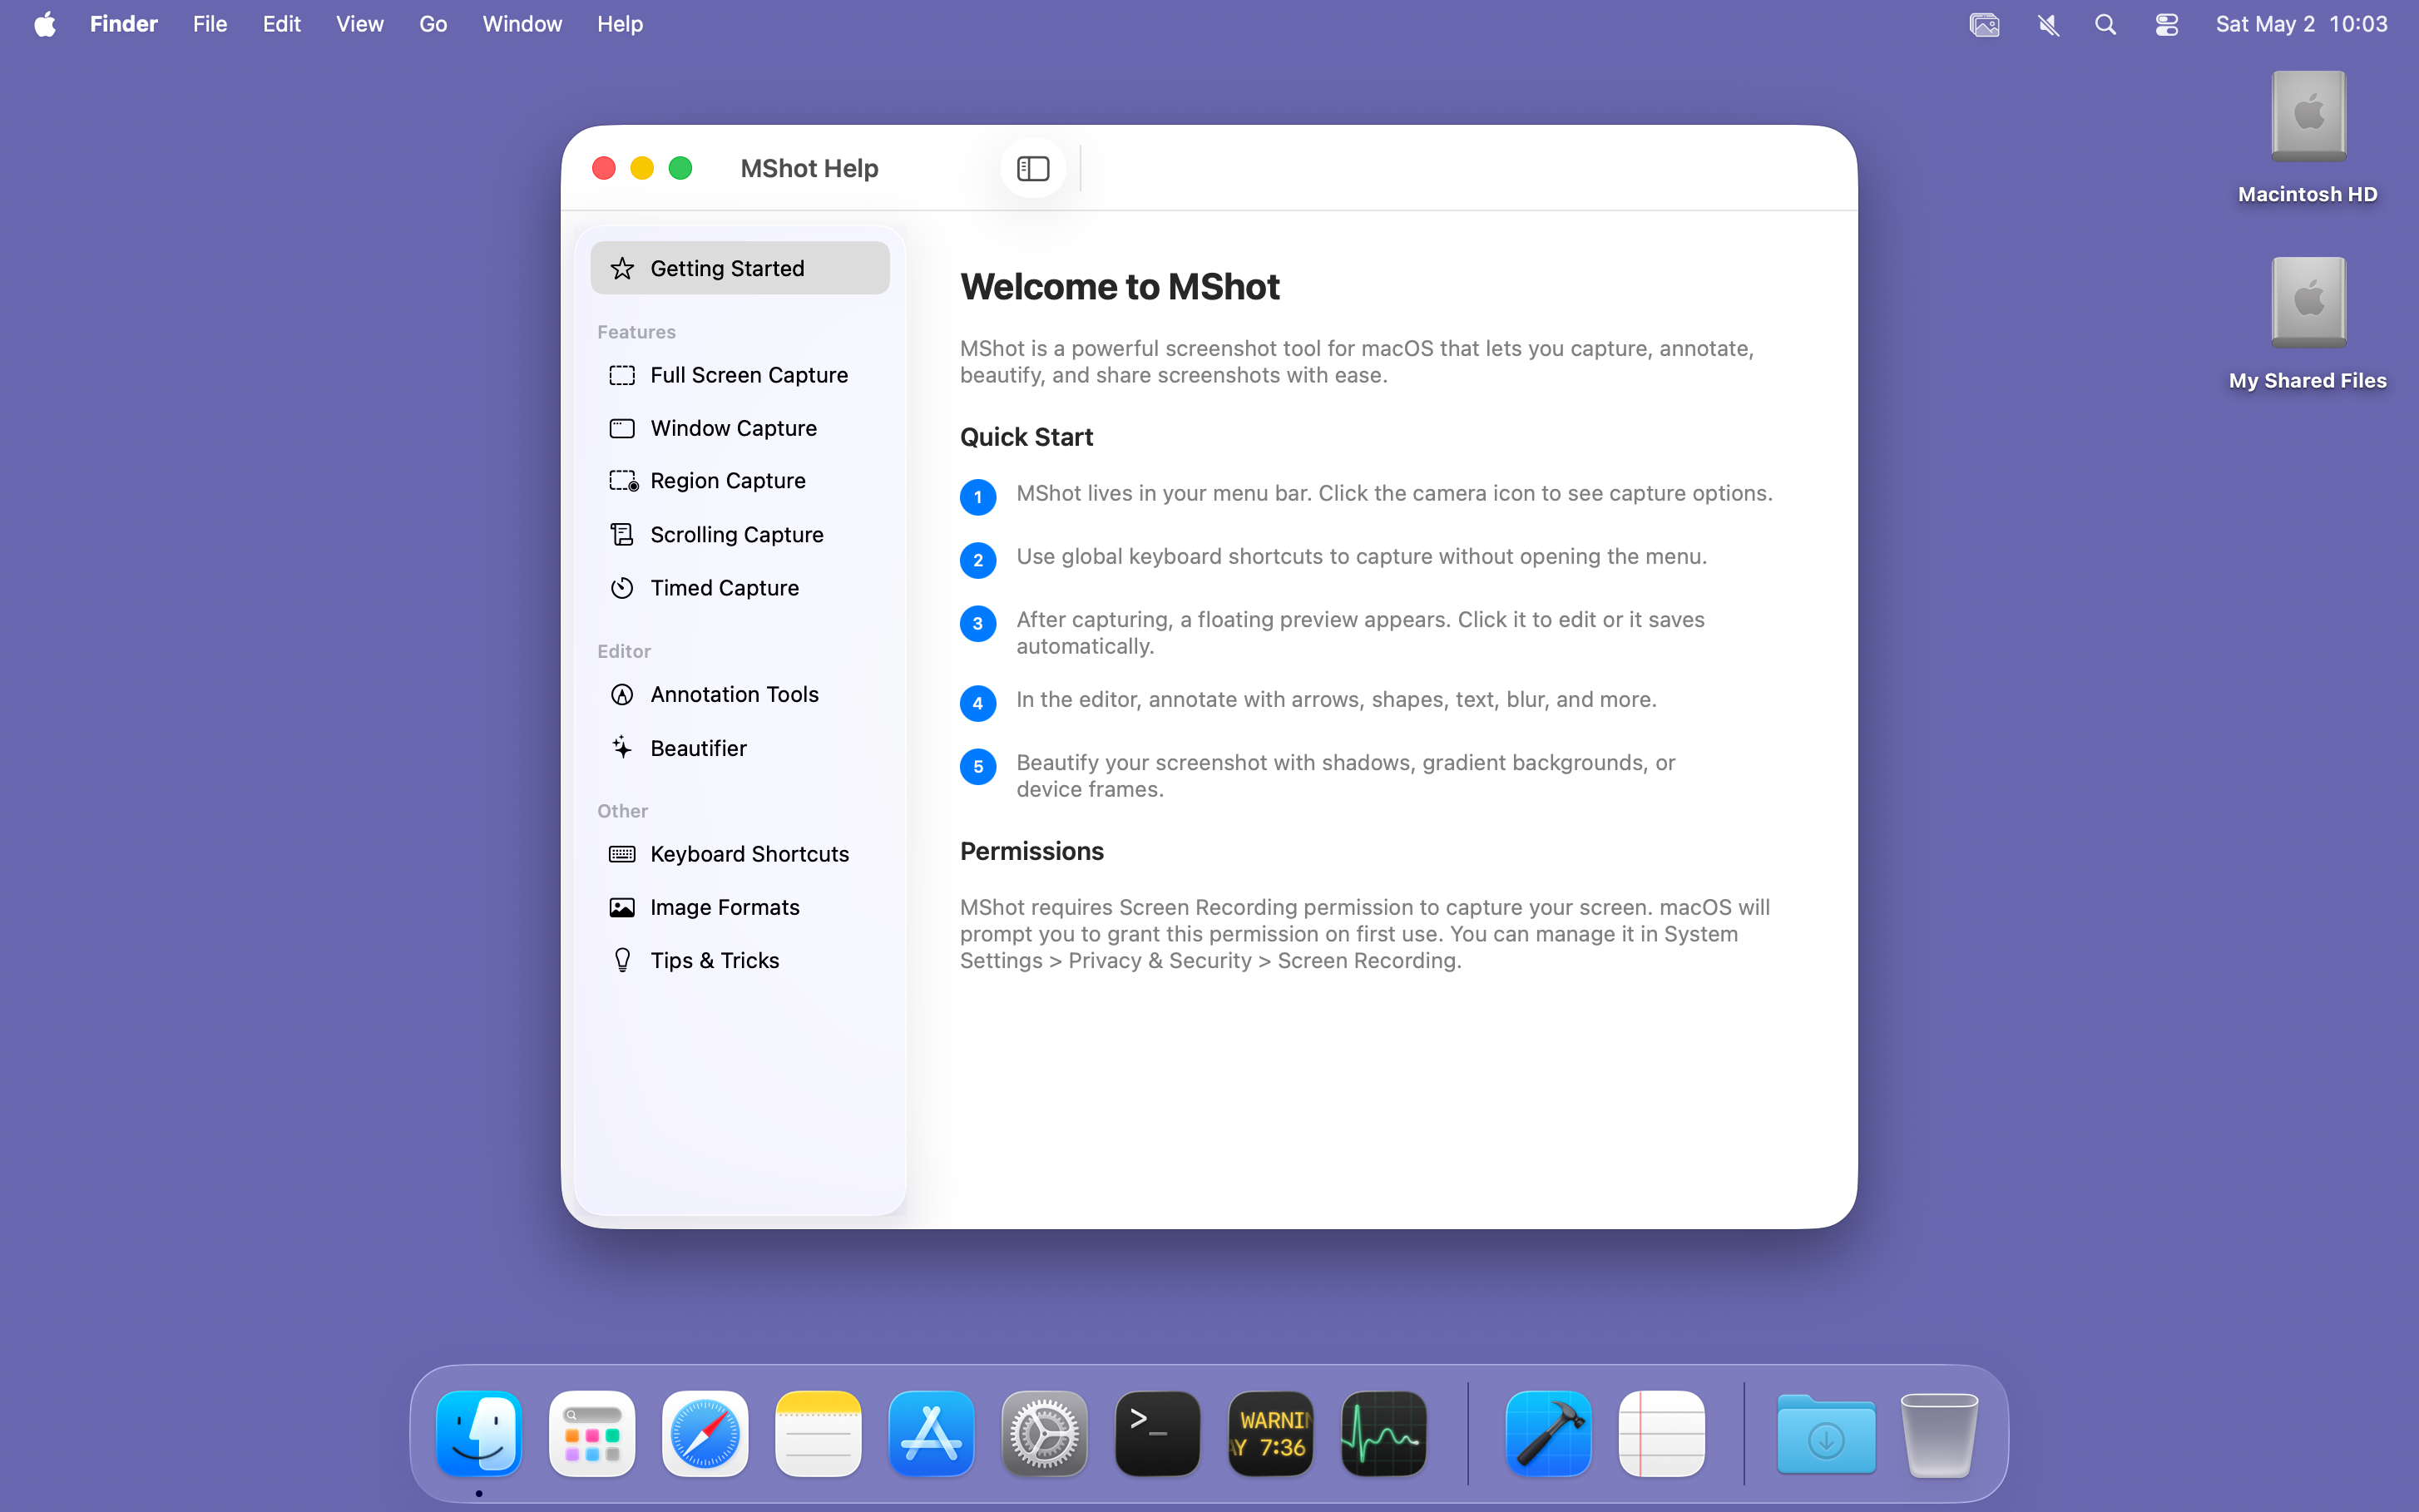Open Console app from the Dock
2419x1512 pixels.
[x=1270, y=1433]
